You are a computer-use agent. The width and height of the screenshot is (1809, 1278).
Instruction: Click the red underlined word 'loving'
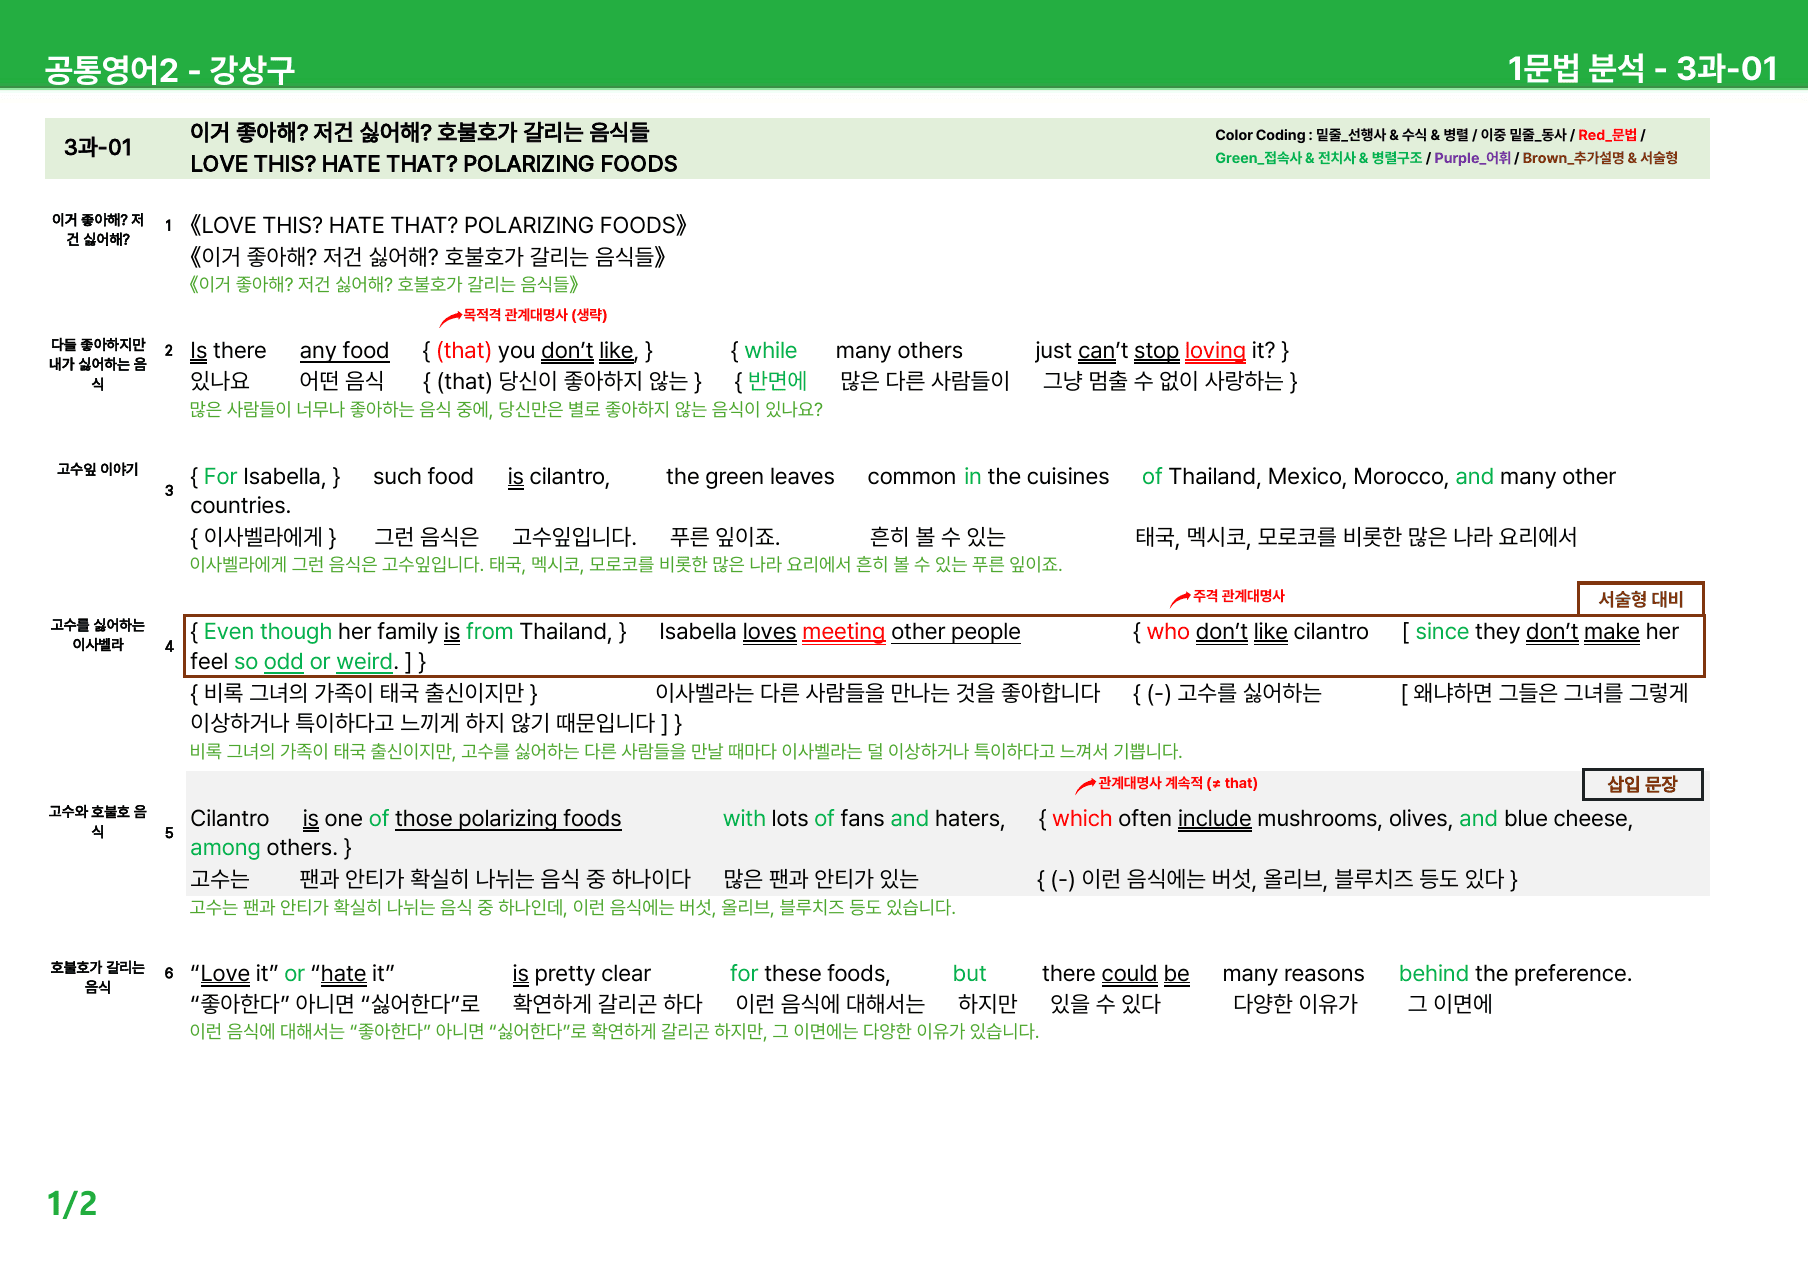coord(1215,351)
